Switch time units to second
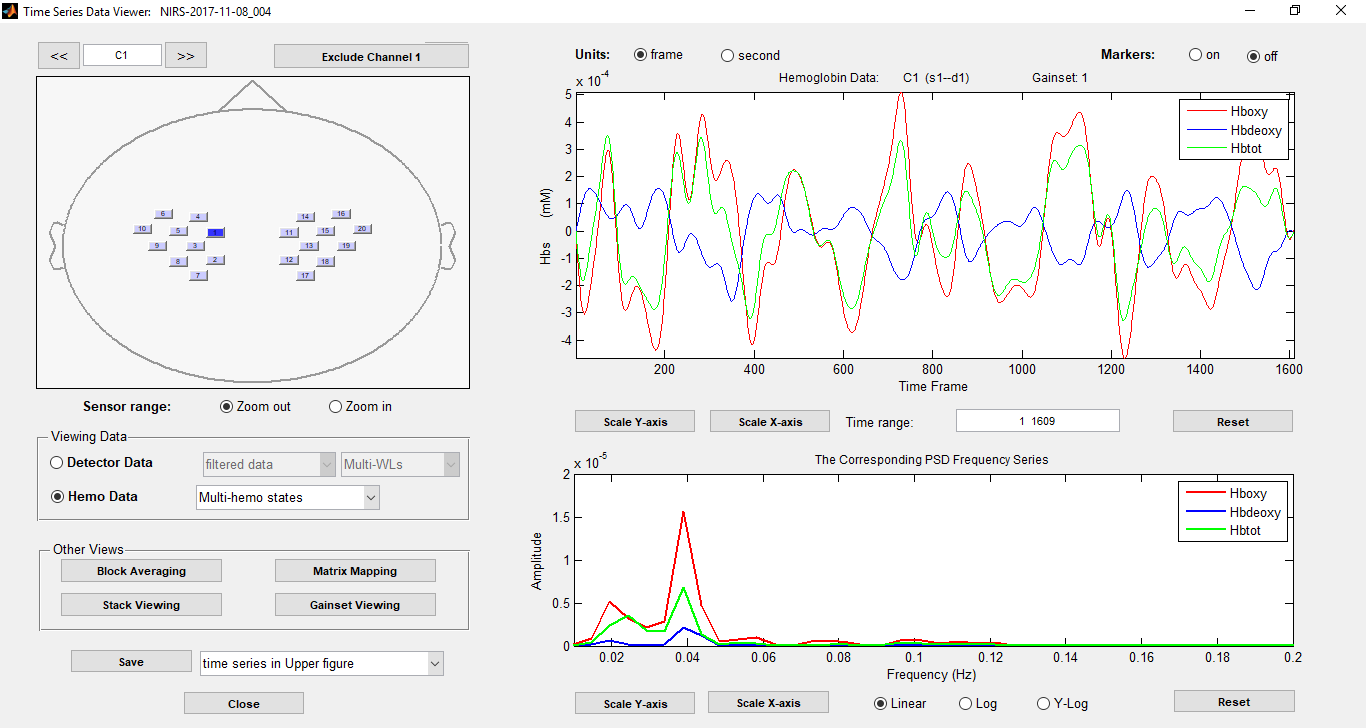Viewport: 1366px width, 728px height. (728, 55)
